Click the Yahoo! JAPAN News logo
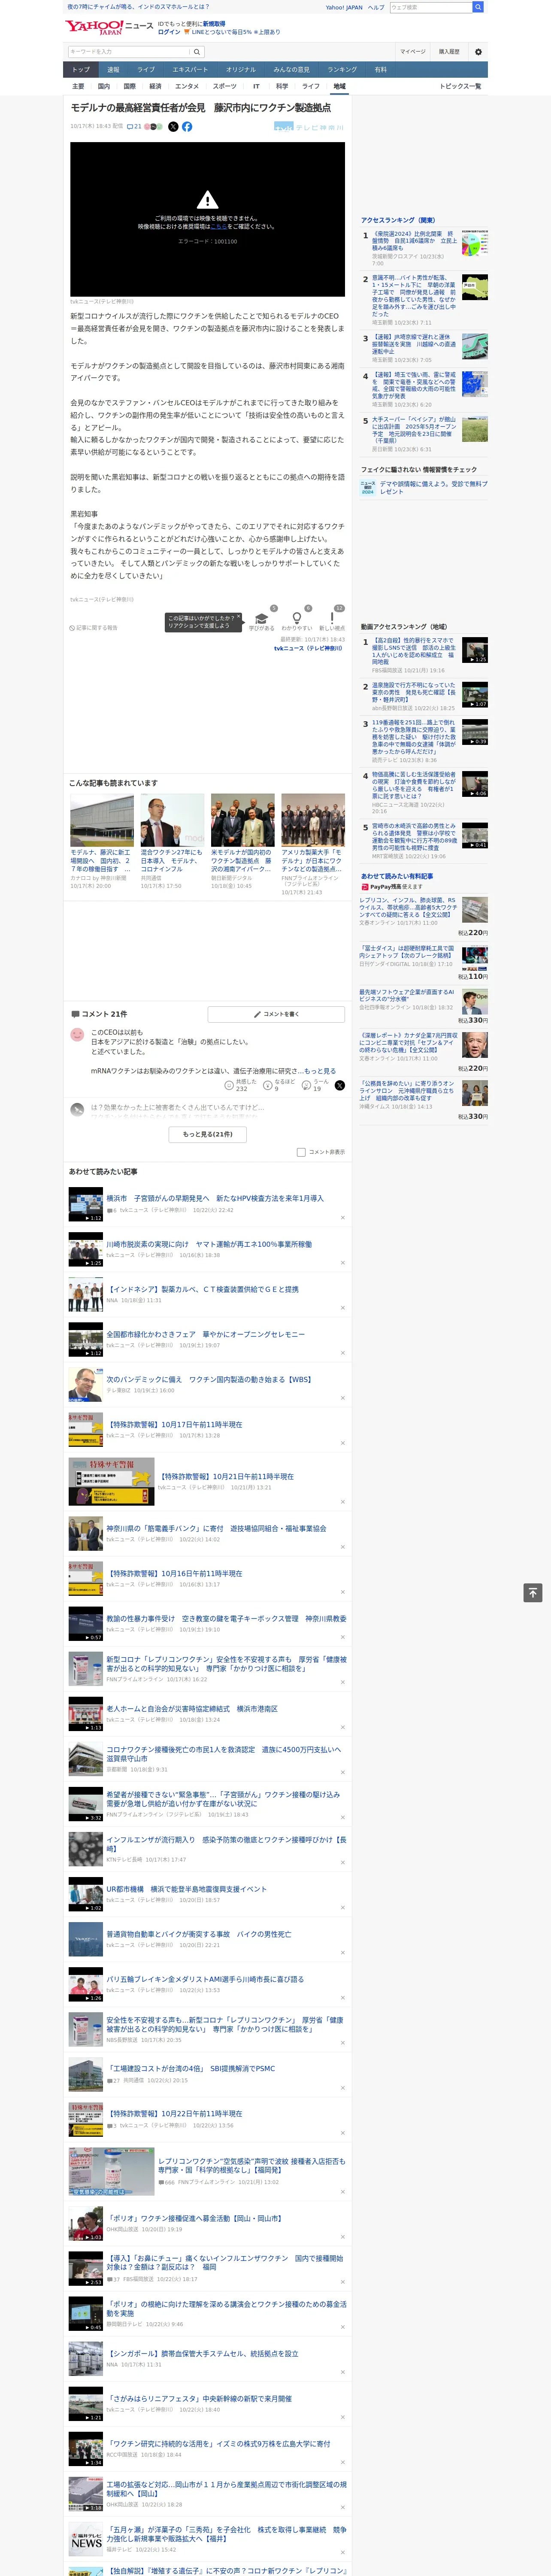This screenshot has width=551, height=2576. pyautogui.click(x=109, y=27)
